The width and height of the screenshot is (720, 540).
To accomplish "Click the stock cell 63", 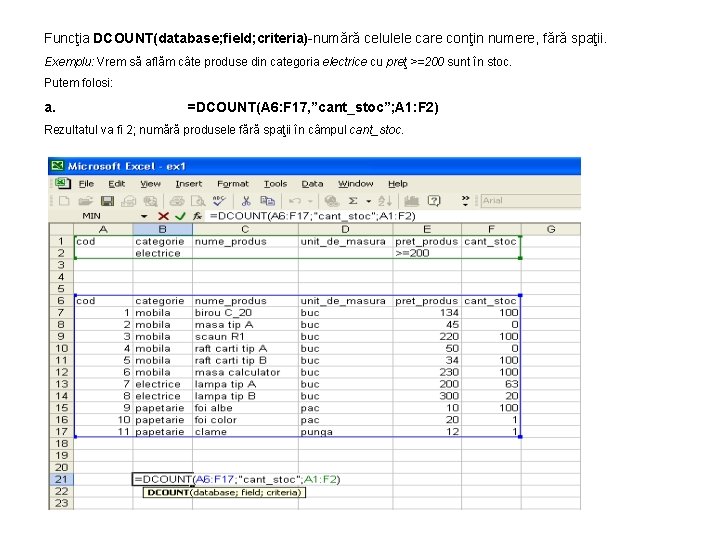I will [491, 384].
